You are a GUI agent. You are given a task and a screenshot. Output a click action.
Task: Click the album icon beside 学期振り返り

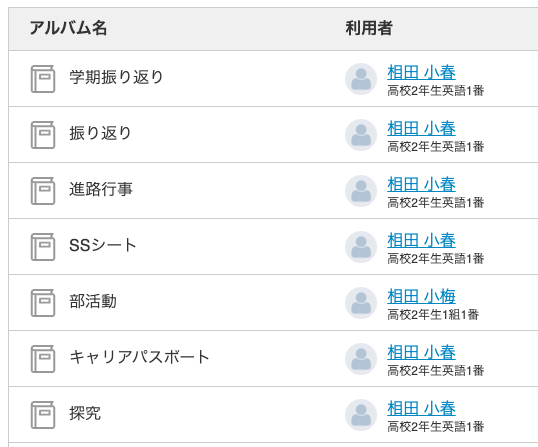pos(43,79)
